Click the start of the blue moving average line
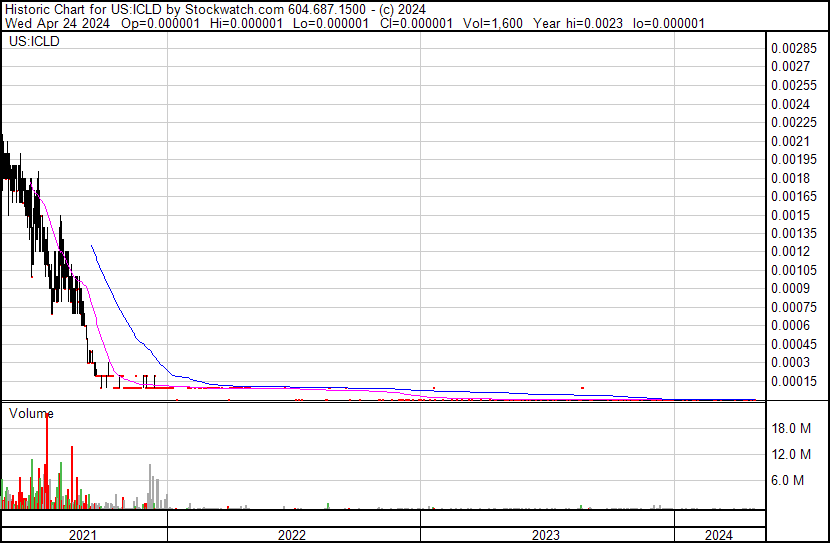Viewport: 830px width, 543px height. (x=92, y=246)
